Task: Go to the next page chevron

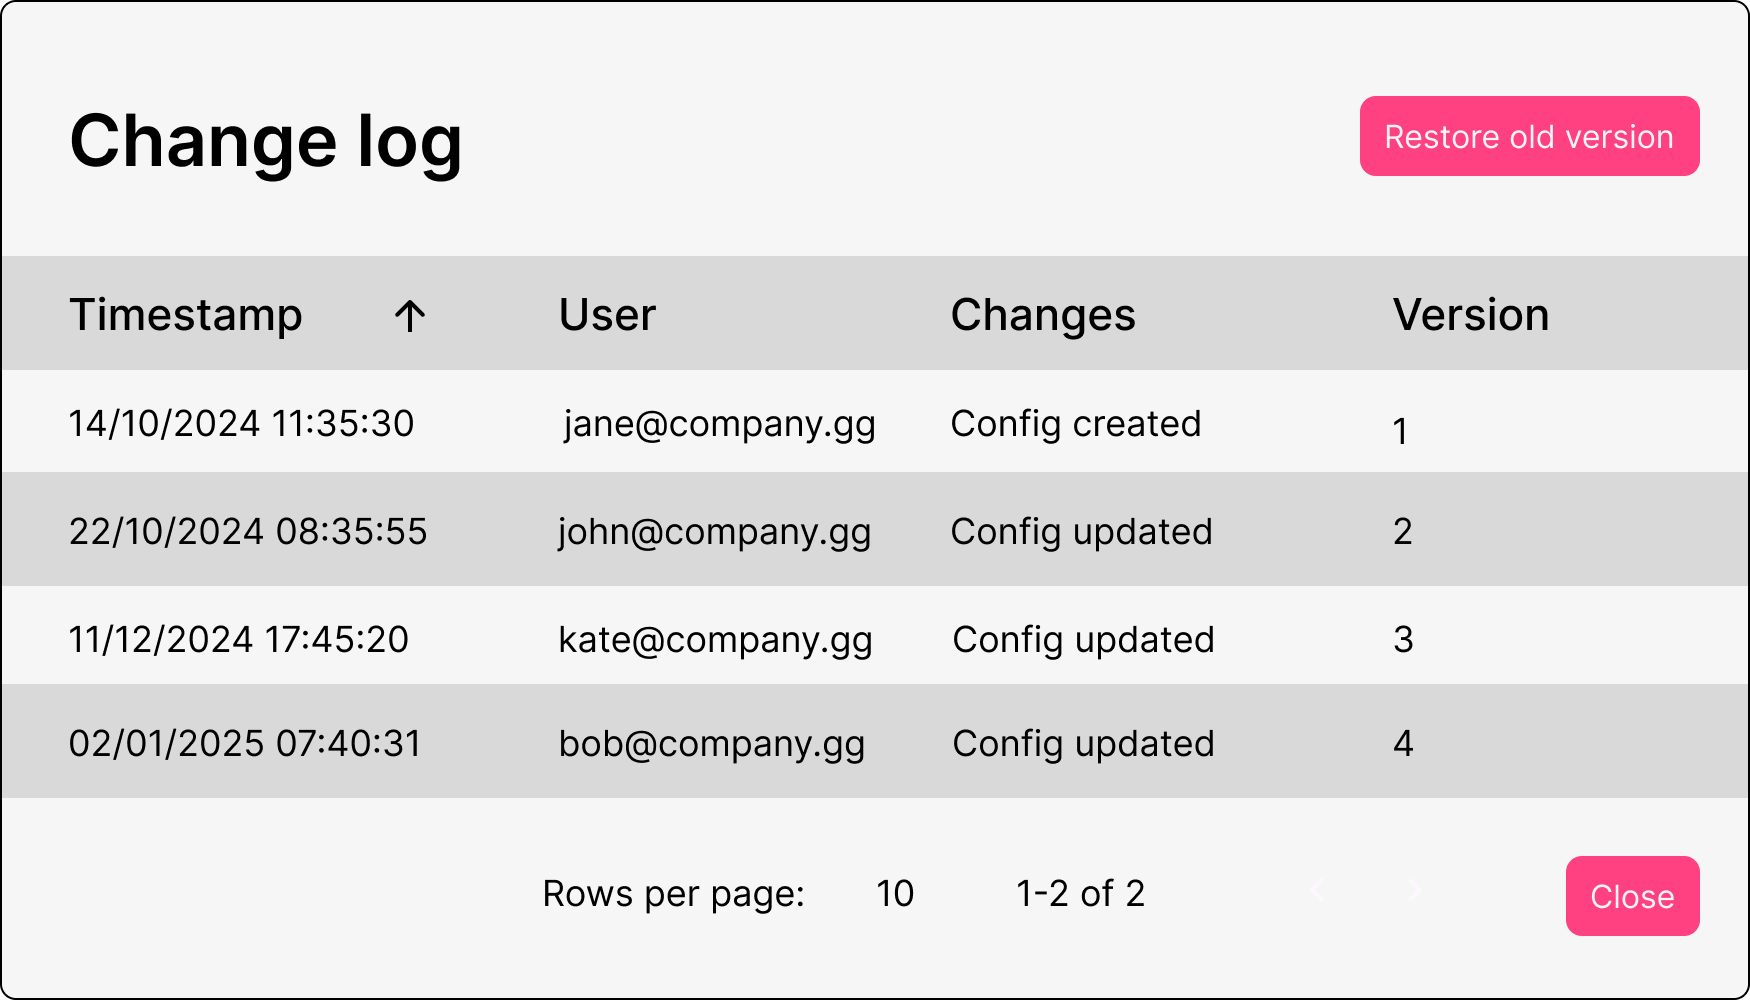Action: (1414, 890)
